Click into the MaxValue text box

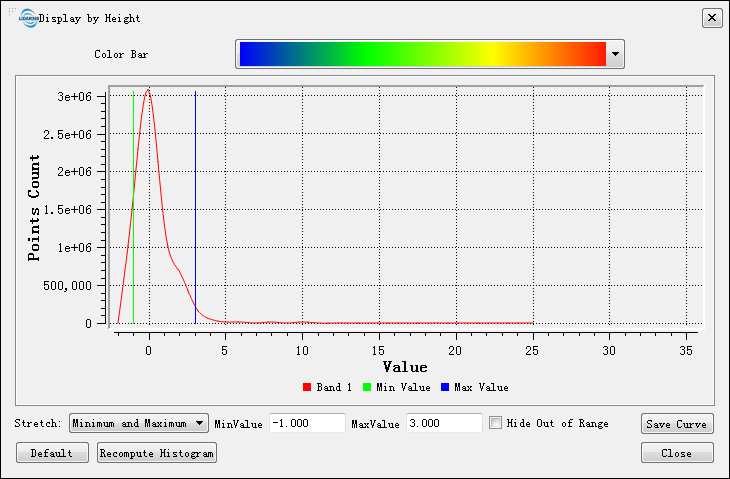coord(444,423)
